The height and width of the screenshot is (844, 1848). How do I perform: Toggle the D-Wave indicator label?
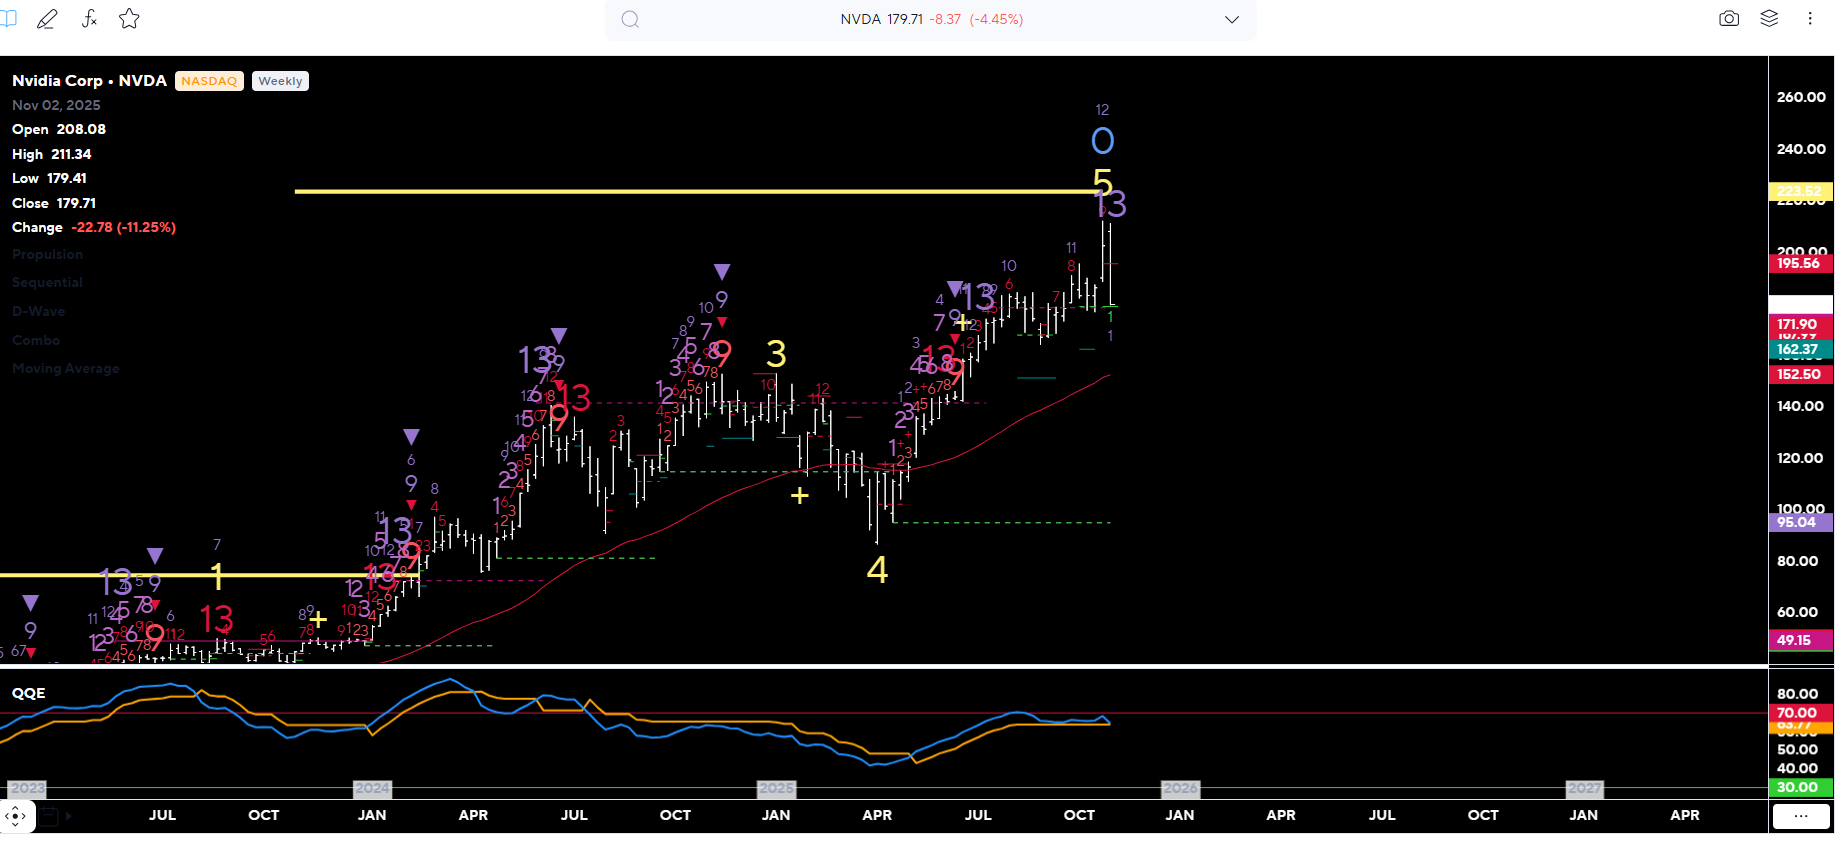[x=38, y=312]
